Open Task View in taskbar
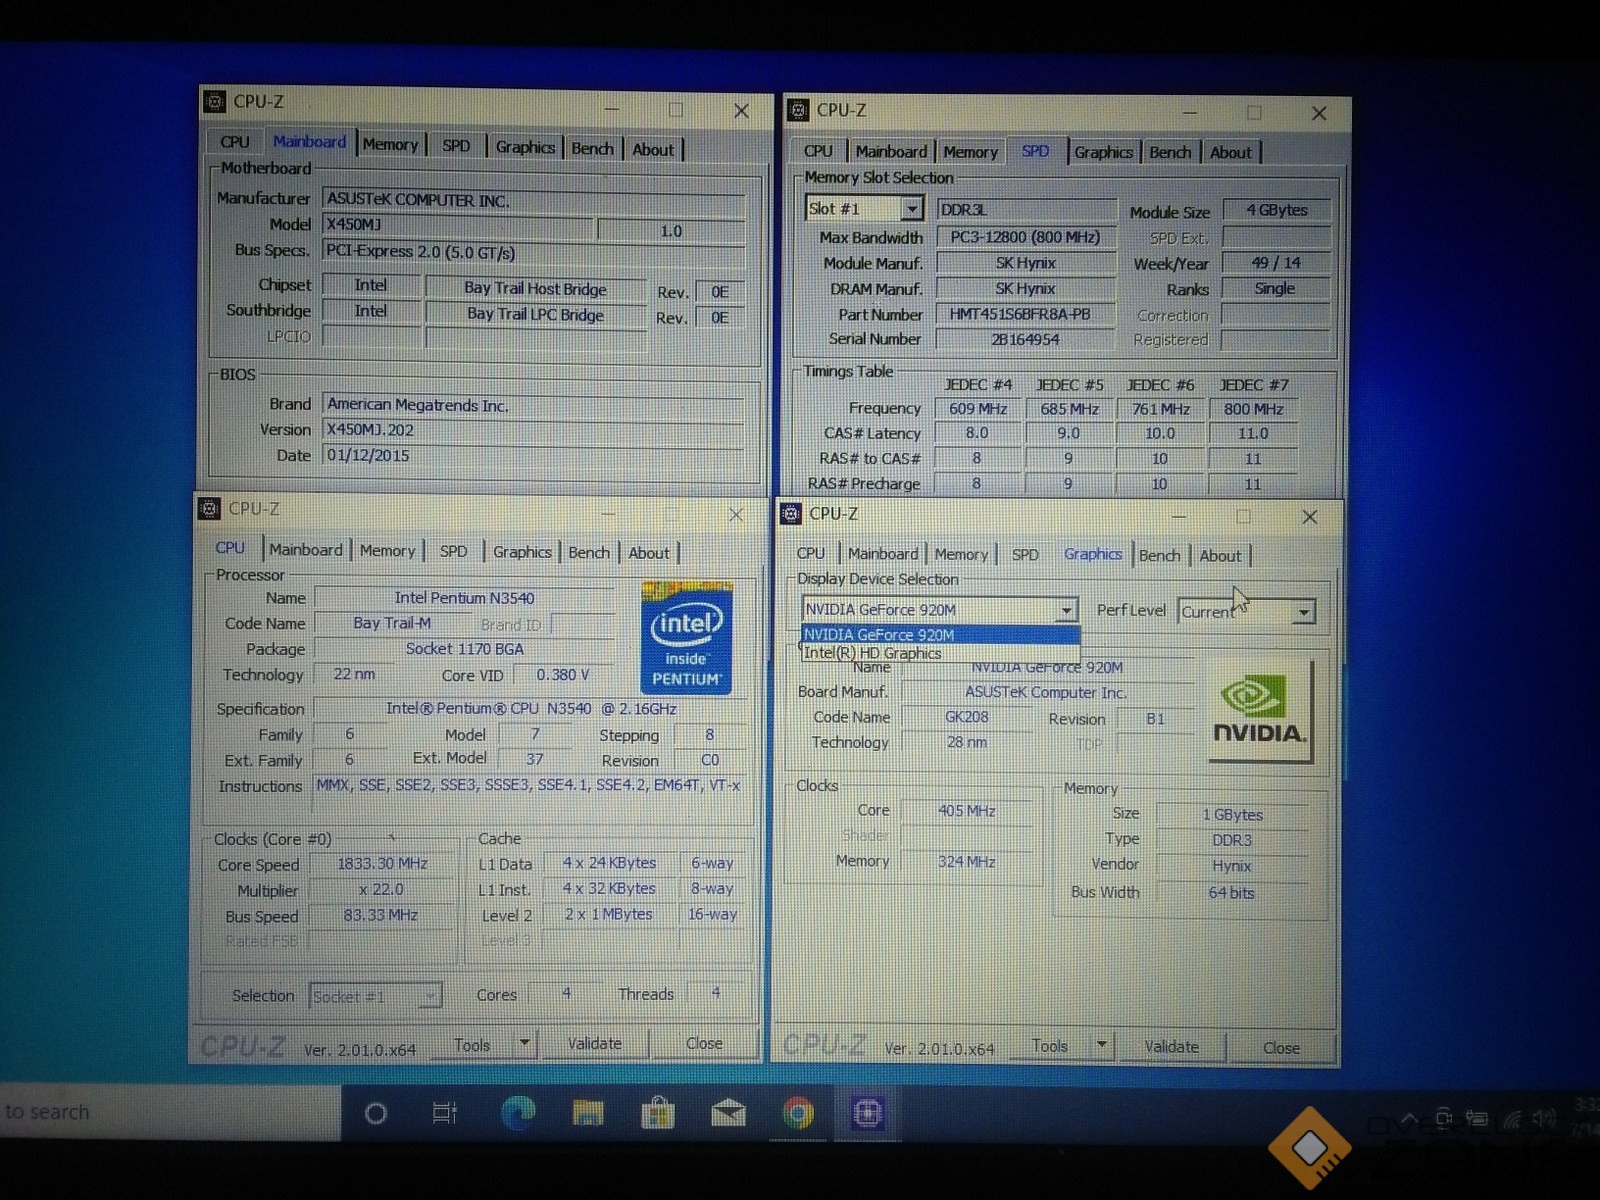The image size is (1600, 1200). (444, 1113)
